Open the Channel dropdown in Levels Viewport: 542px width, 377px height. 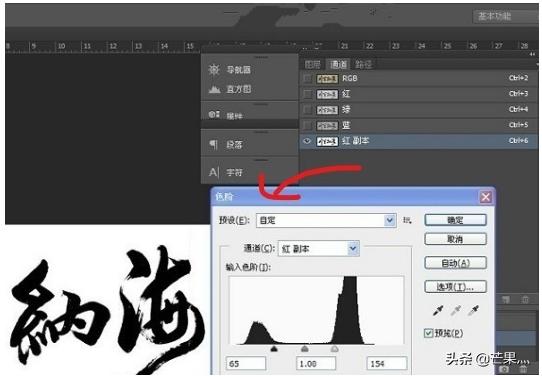(x=353, y=248)
